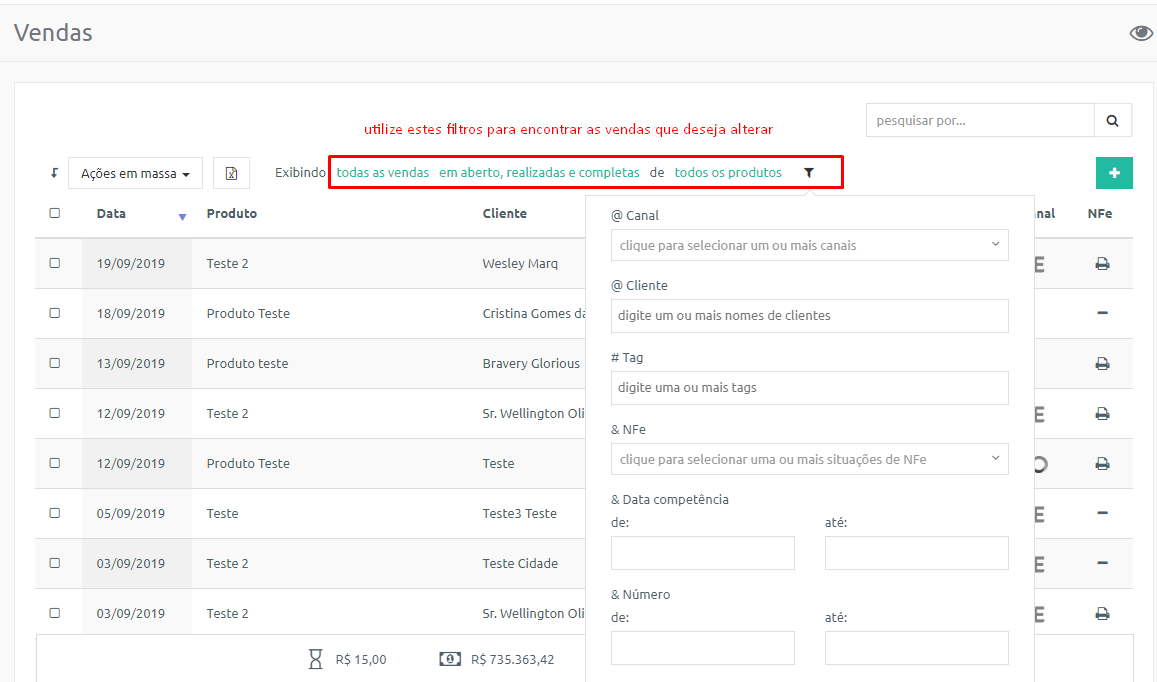
Task: Click the 'todos os produtos' filter link
Action: pos(728,173)
